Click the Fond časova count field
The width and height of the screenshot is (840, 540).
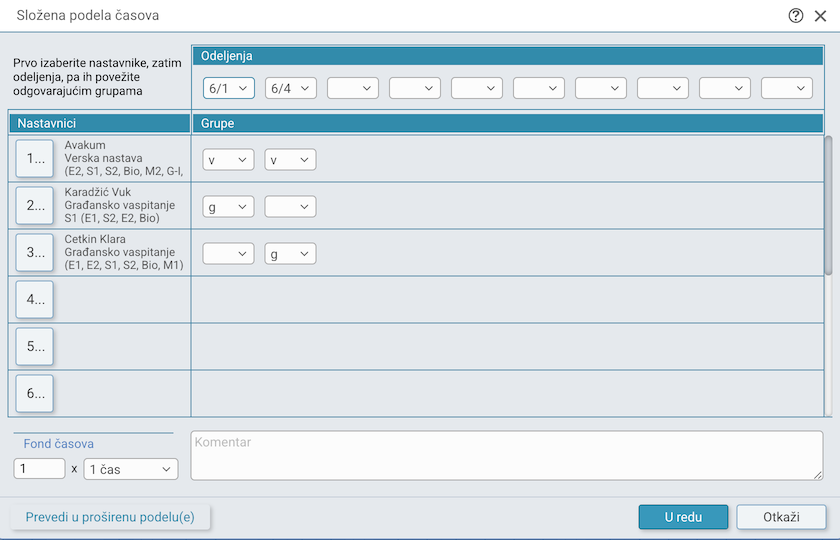click(40, 469)
